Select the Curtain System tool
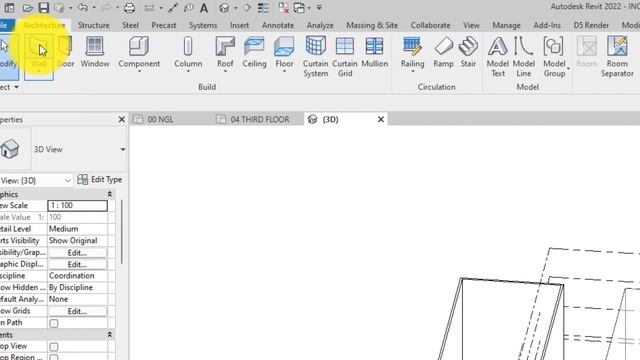640x360 pixels. (316, 56)
